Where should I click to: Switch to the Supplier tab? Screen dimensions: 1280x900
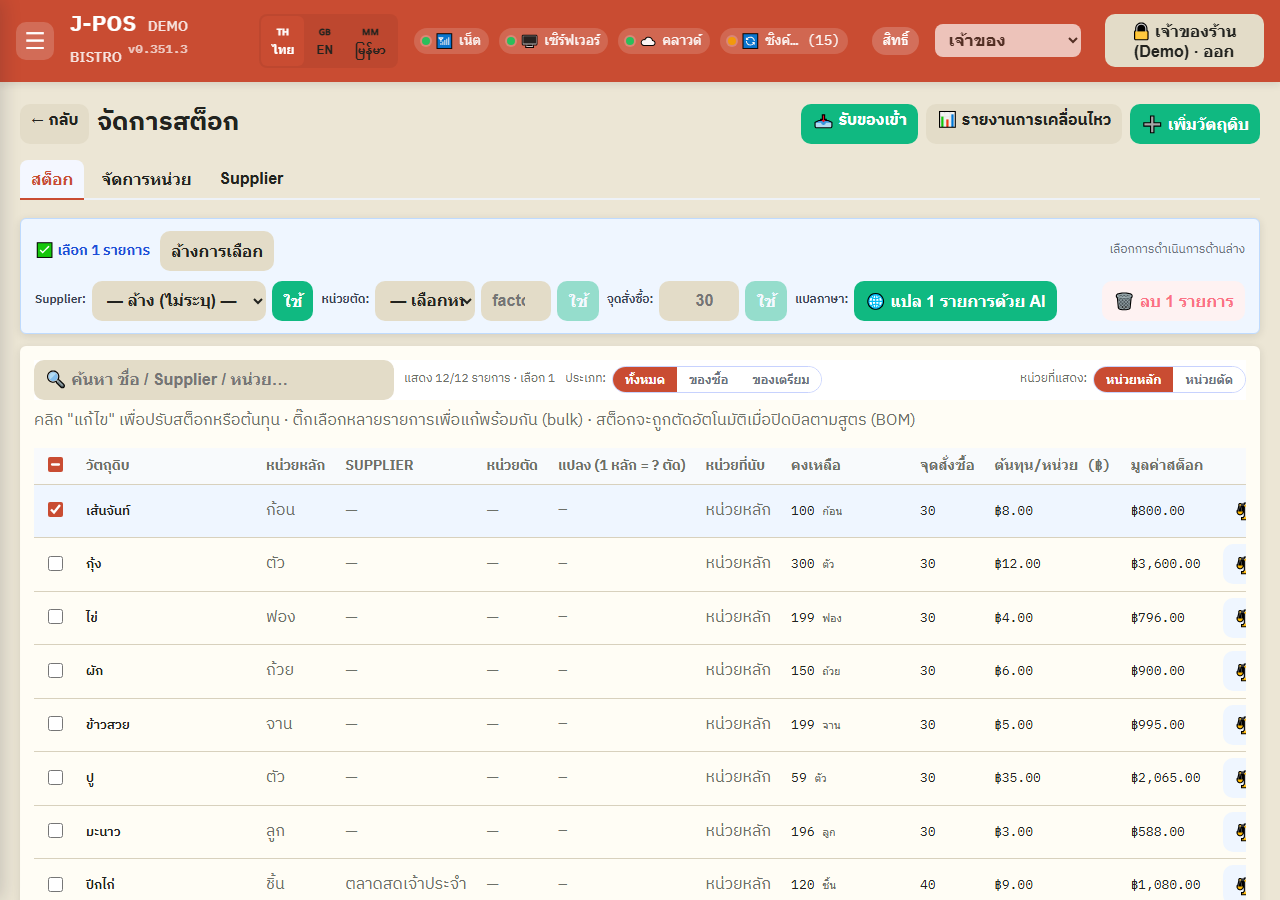[x=252, y=179]
